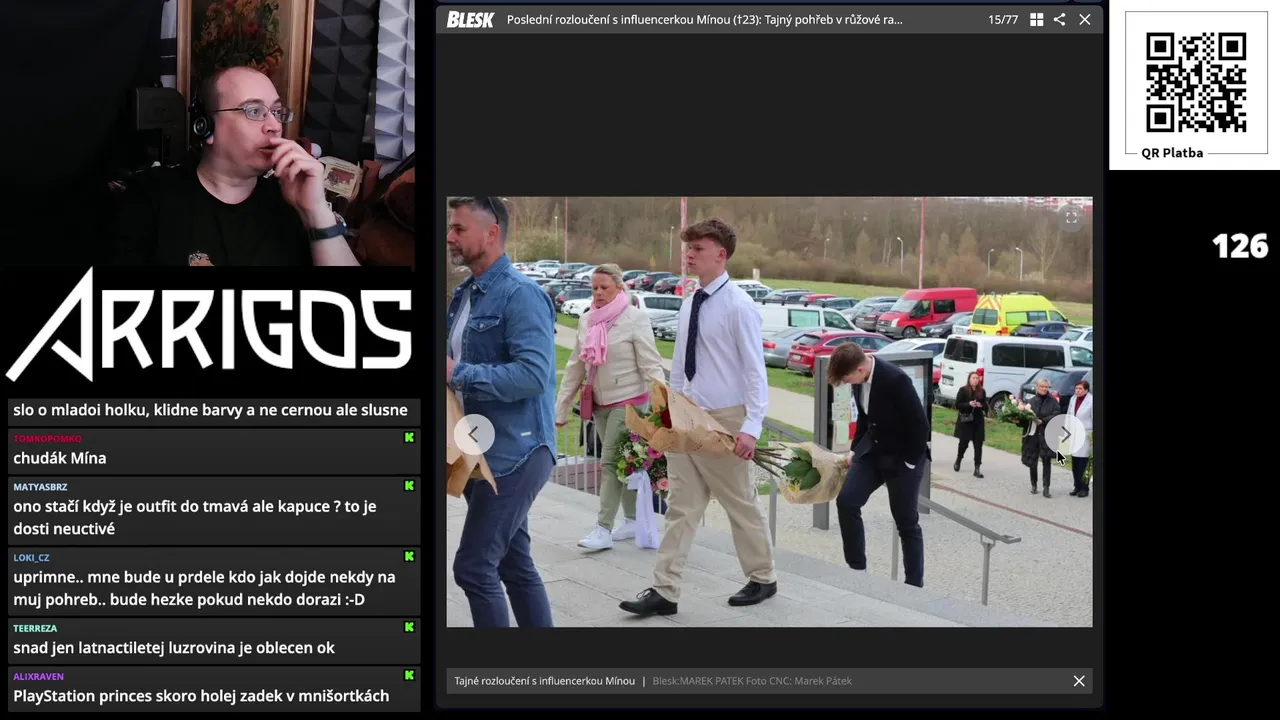Image resolution: width=1280 pixels, height=720 pixels.
Task: Open the Kick badge on MATYASBRZ's message
Action: click(409, 486)
